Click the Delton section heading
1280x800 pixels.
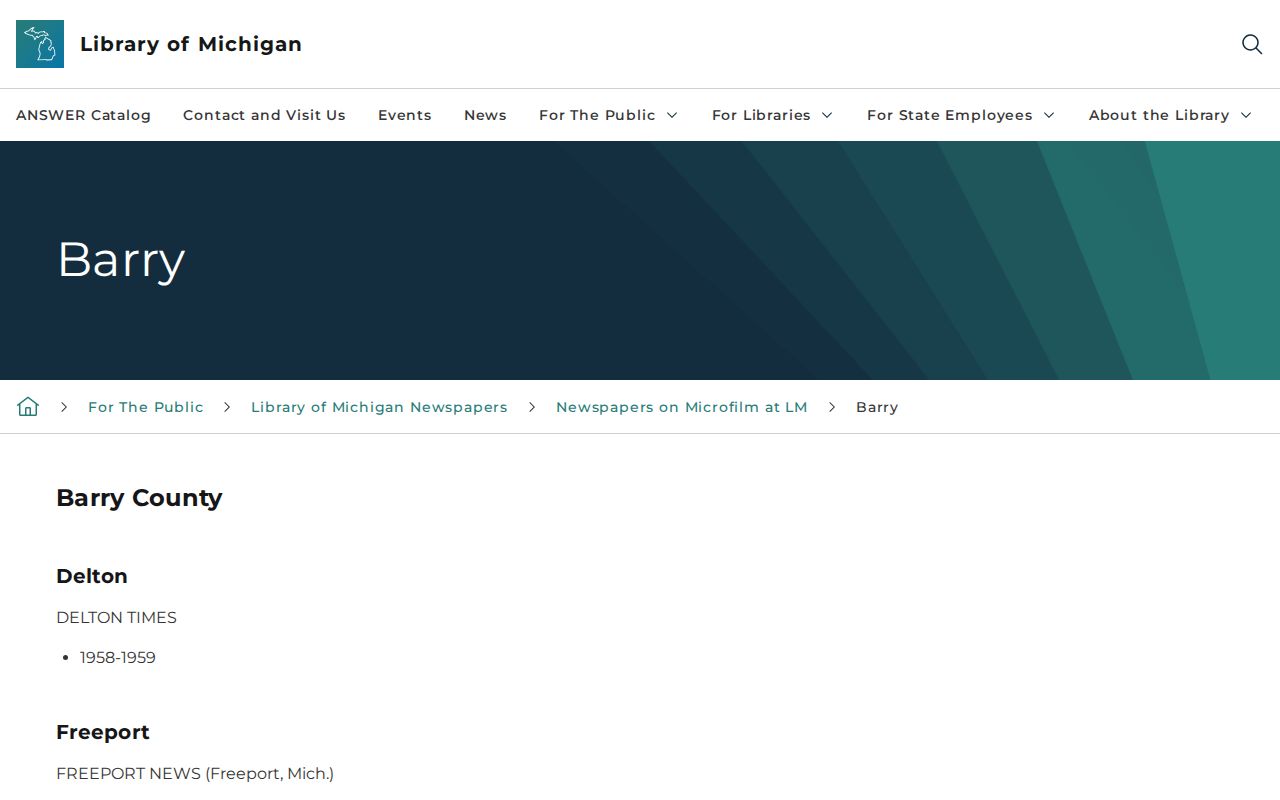[x=92, y=576]
